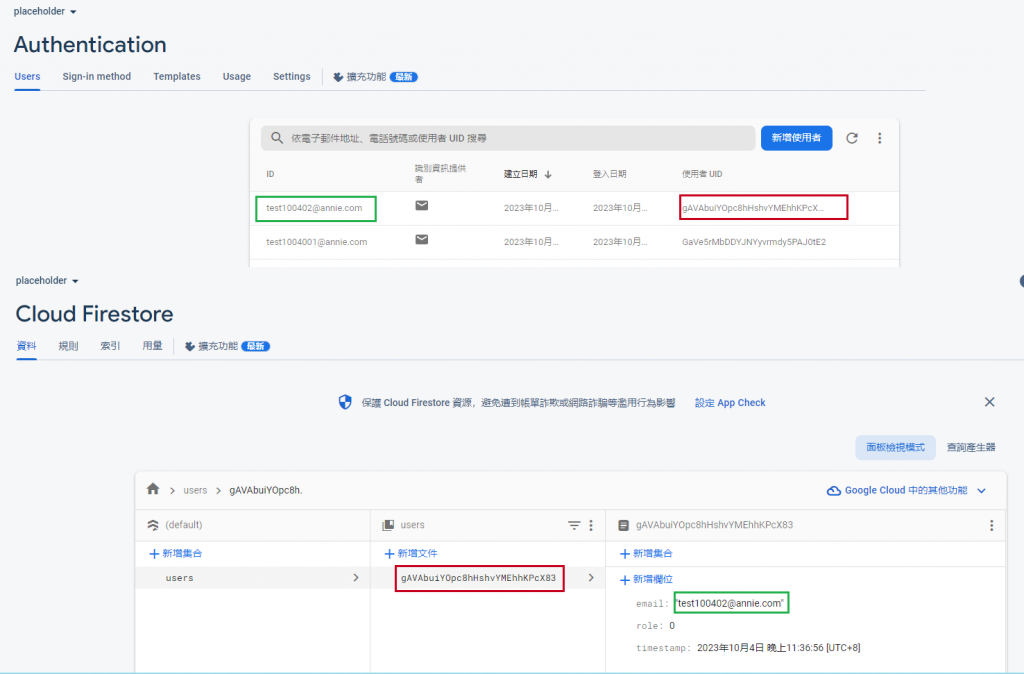Click extensions icon in Authentication tabs

338,77
